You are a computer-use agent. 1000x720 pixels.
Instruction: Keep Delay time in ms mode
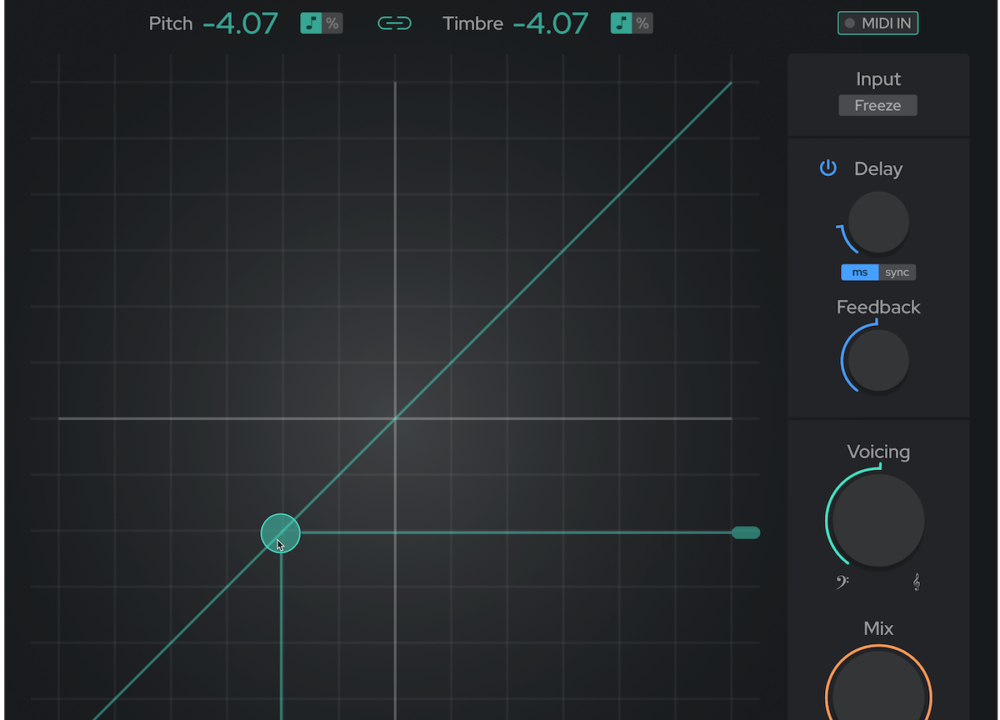(x=860, y=271)
